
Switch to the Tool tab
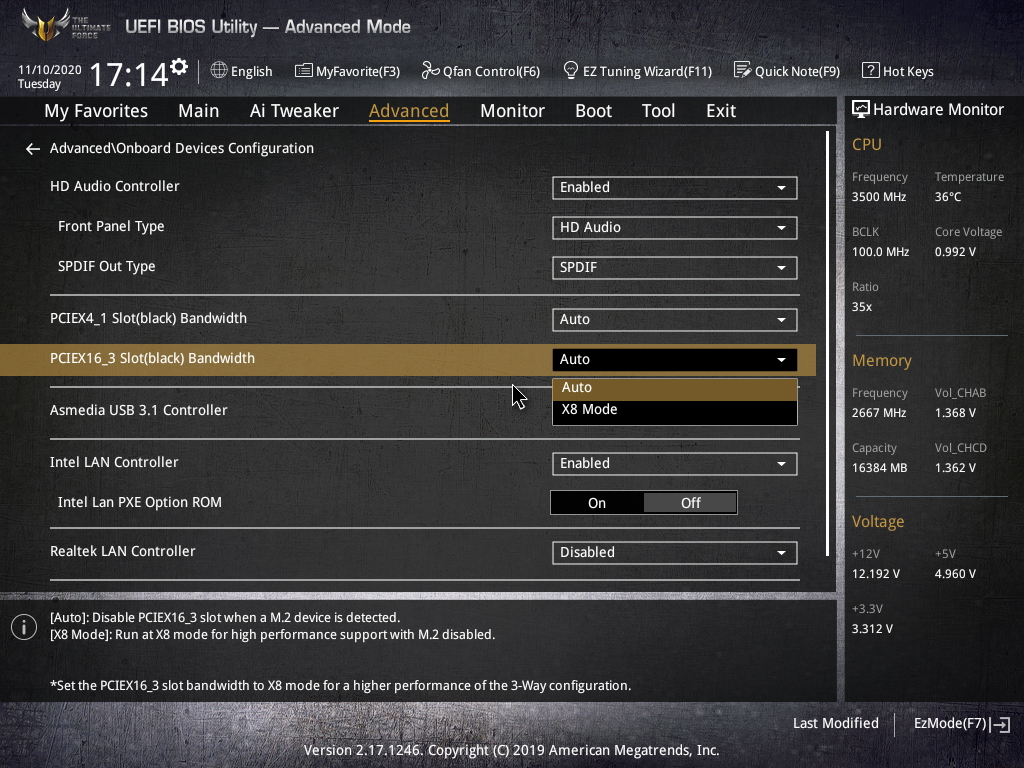click(x=658, y=111)
